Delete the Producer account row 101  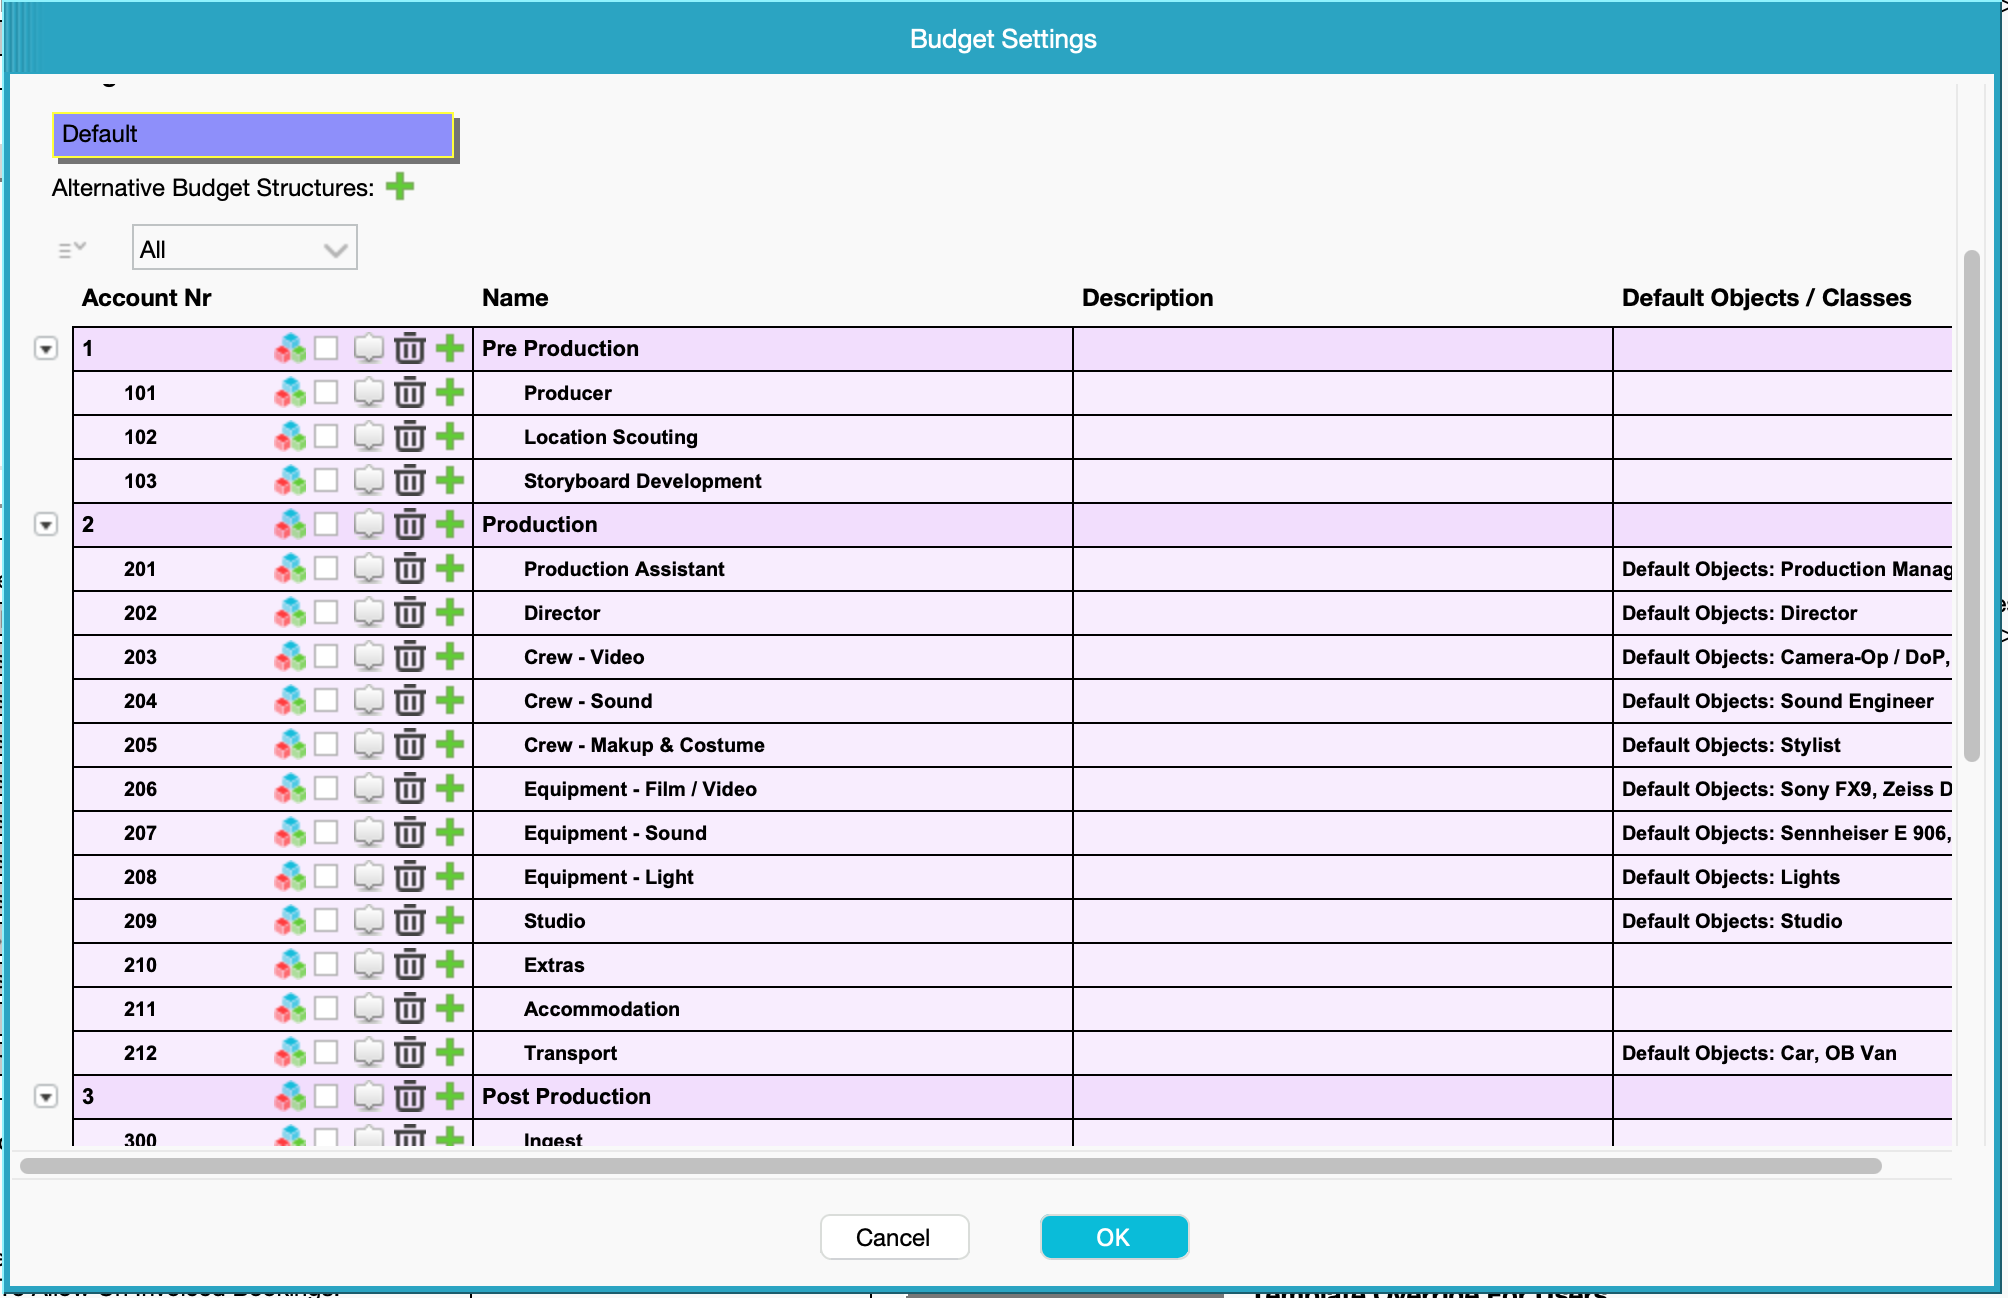tap(409, 393)
